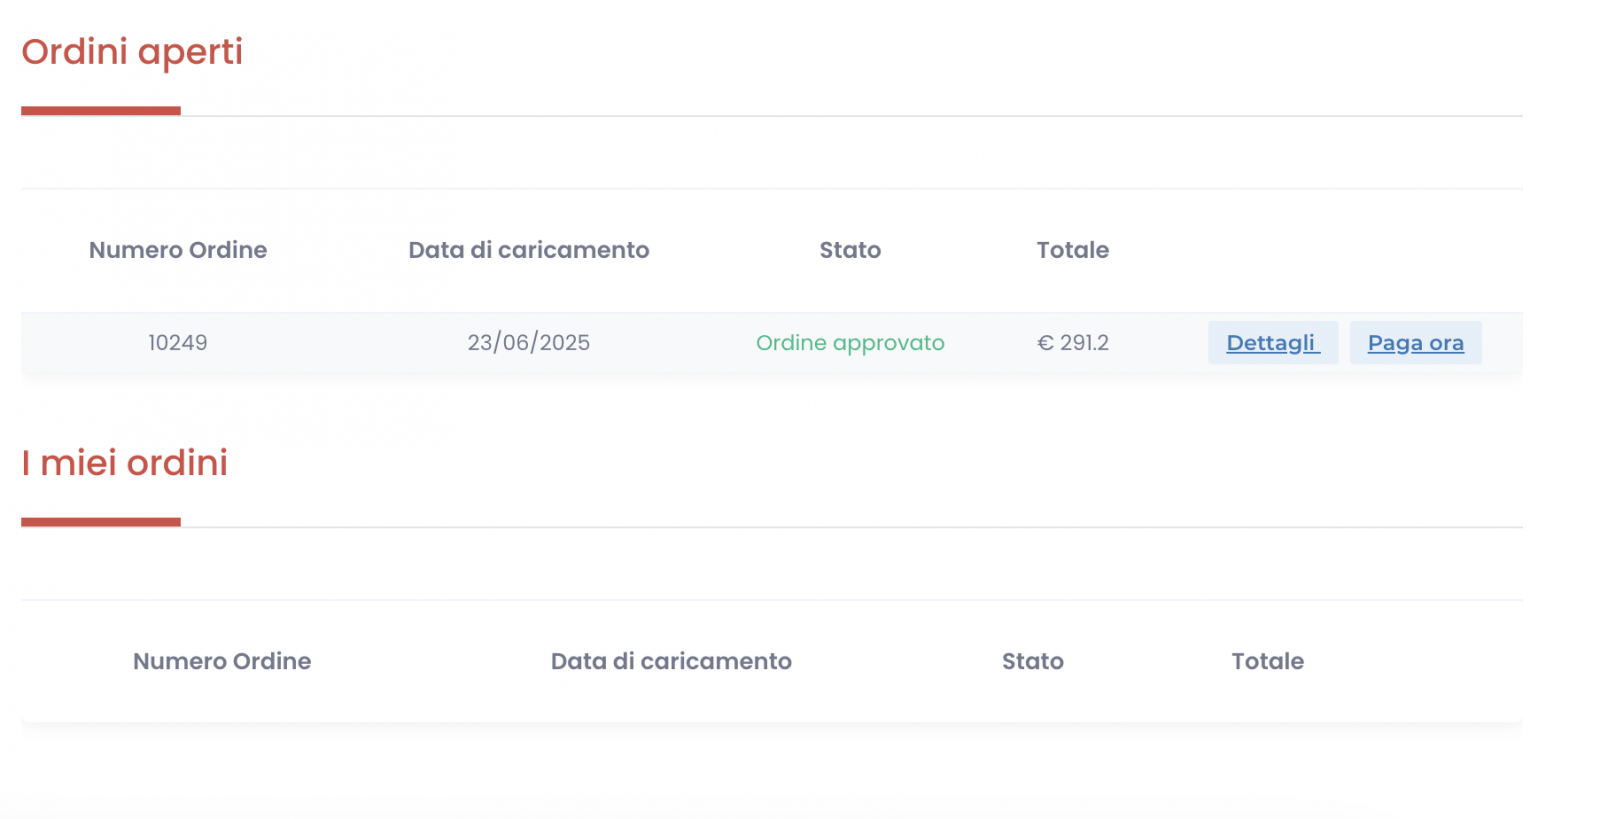Click Stato column header in Ordini aperti
Screen dimensions: 1600x819
click(850, 250)
